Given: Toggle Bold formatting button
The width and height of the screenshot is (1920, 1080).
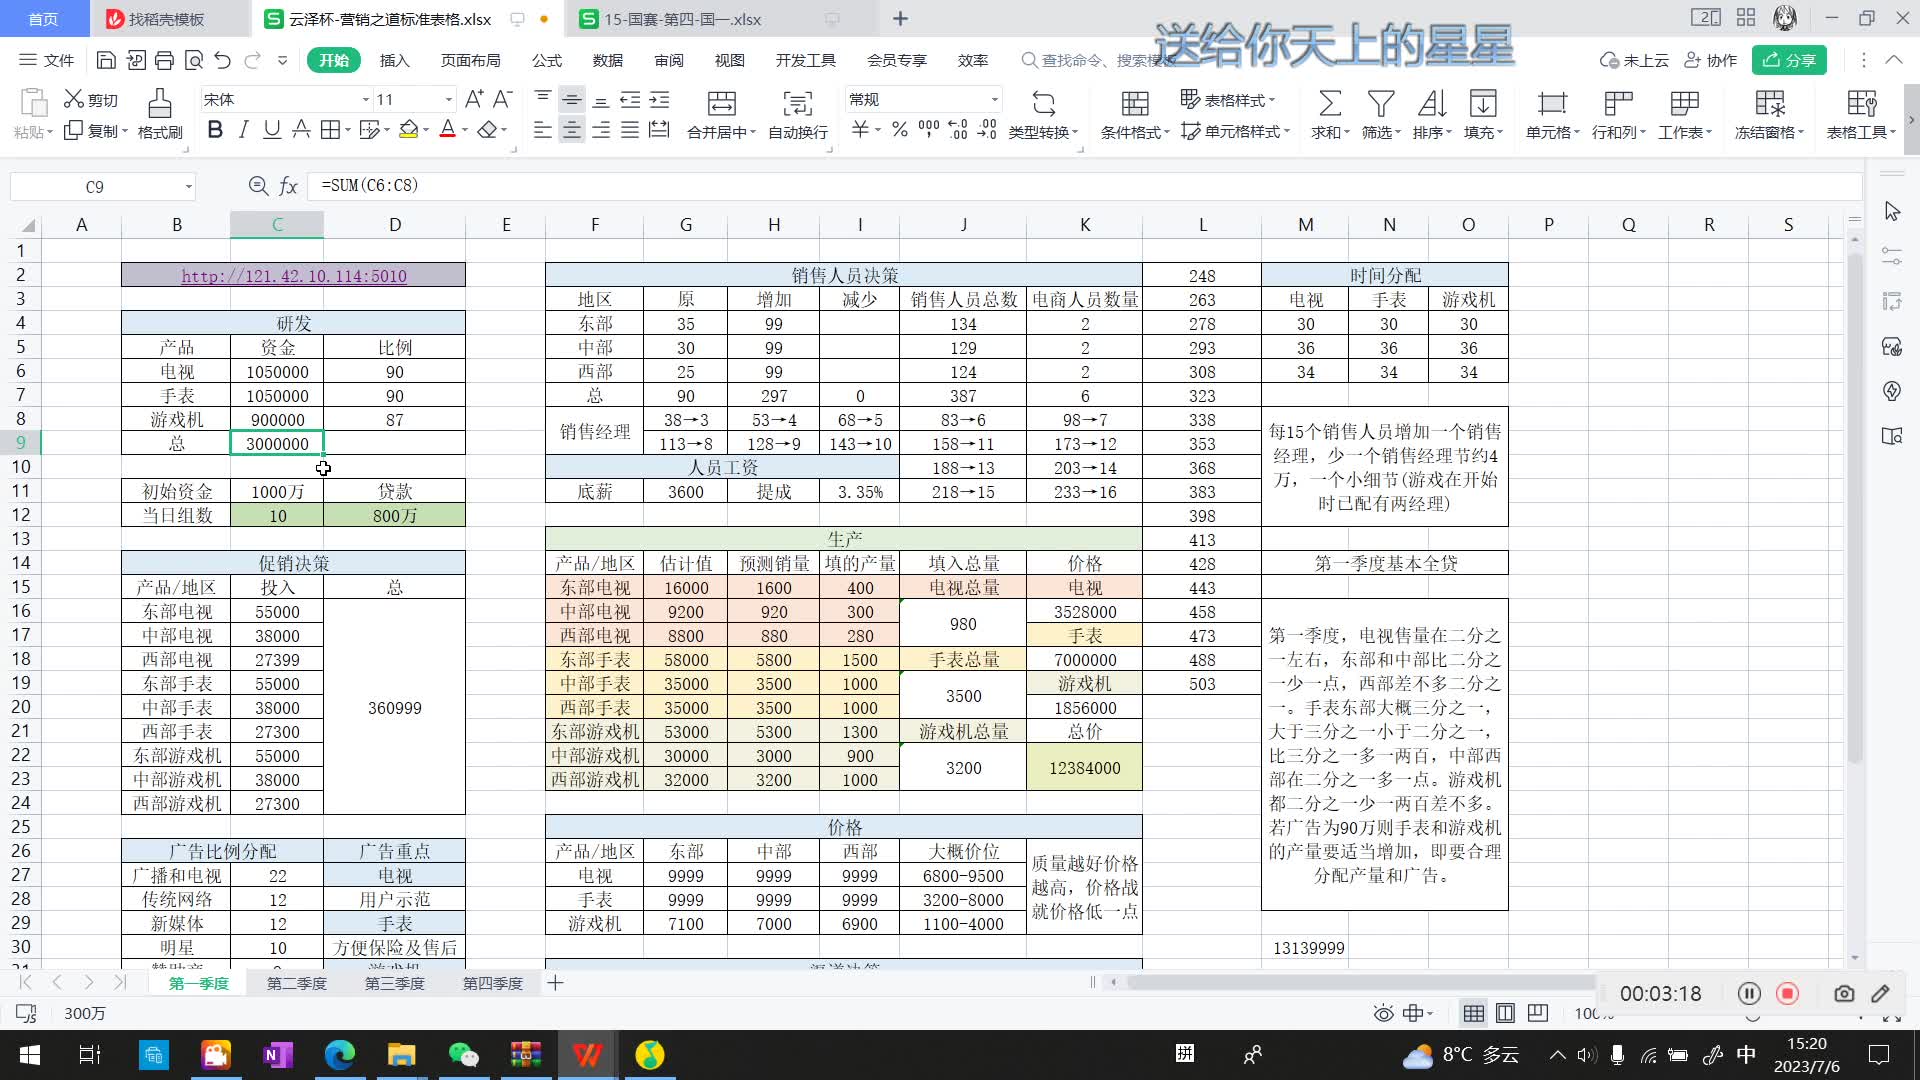Looking at the screenshot, I should (x=214, y=130).
